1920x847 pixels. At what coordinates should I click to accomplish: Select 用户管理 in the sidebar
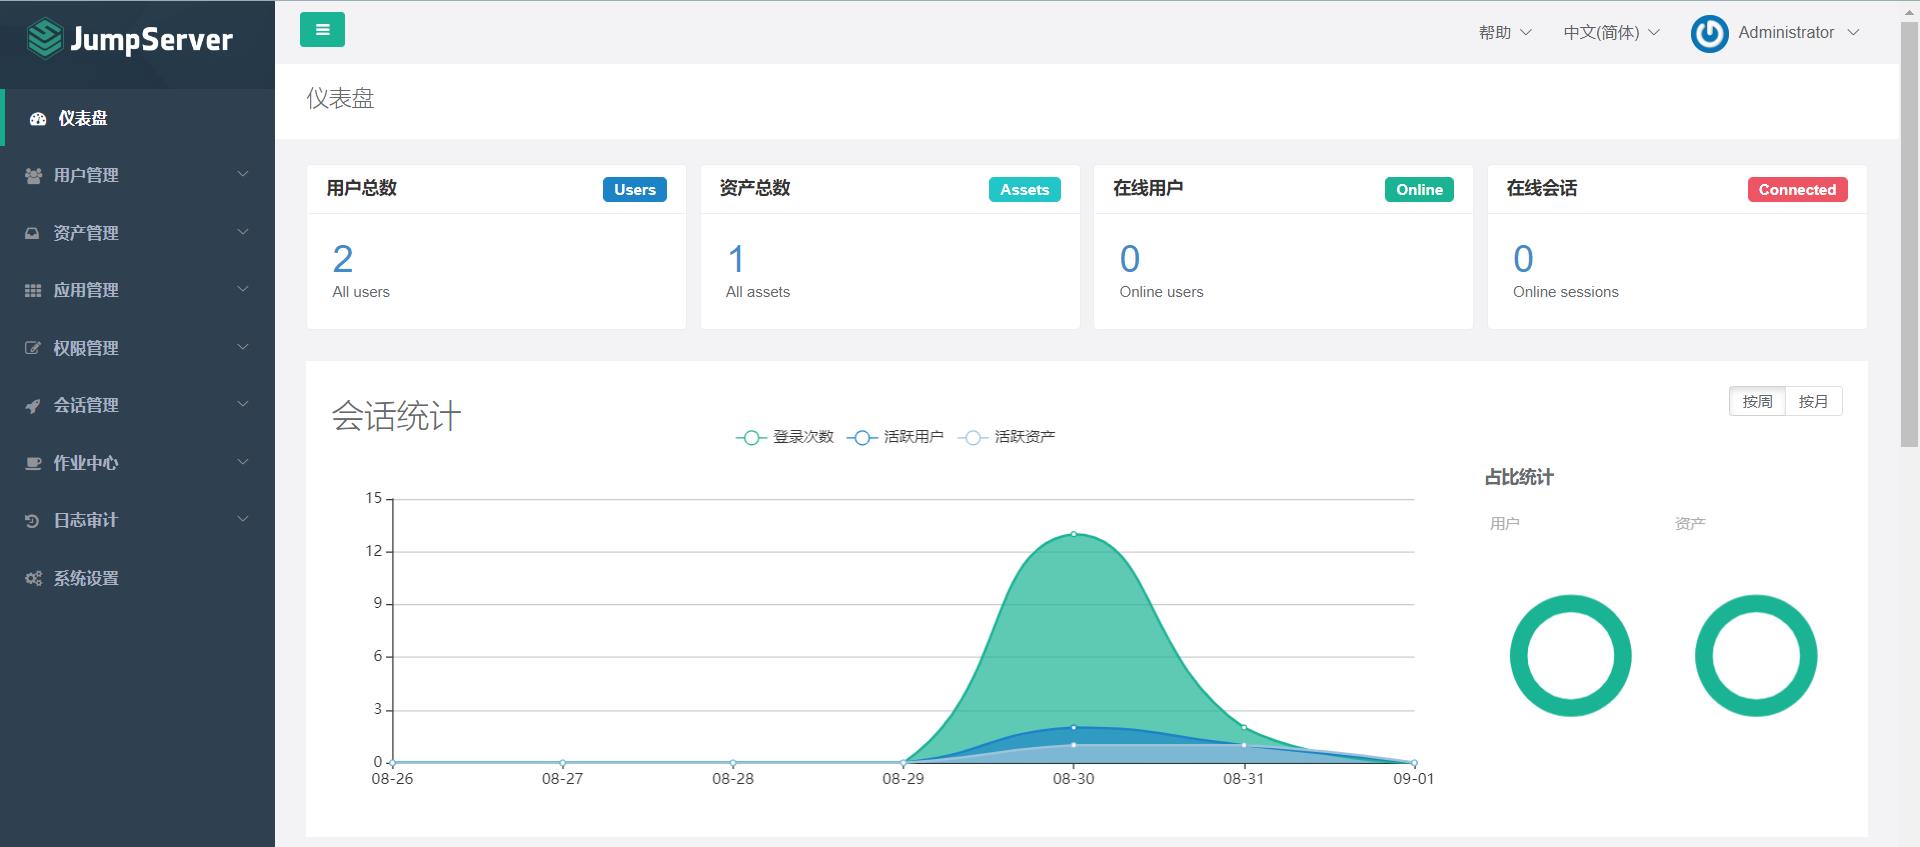point(137,175)
